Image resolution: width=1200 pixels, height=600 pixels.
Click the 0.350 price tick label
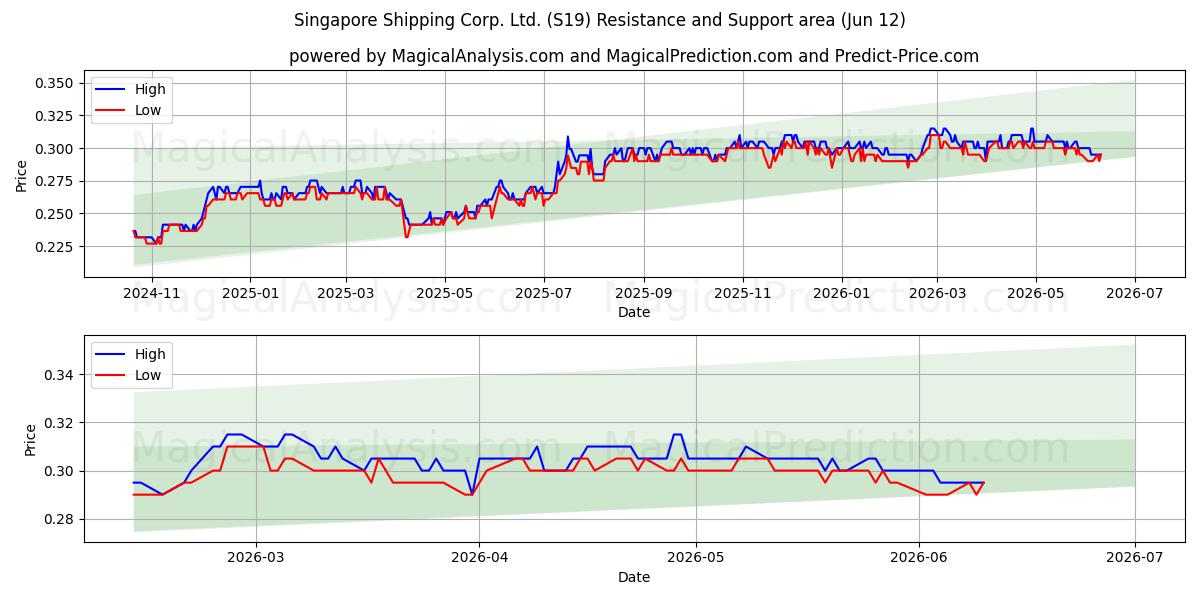pos(56,83)
